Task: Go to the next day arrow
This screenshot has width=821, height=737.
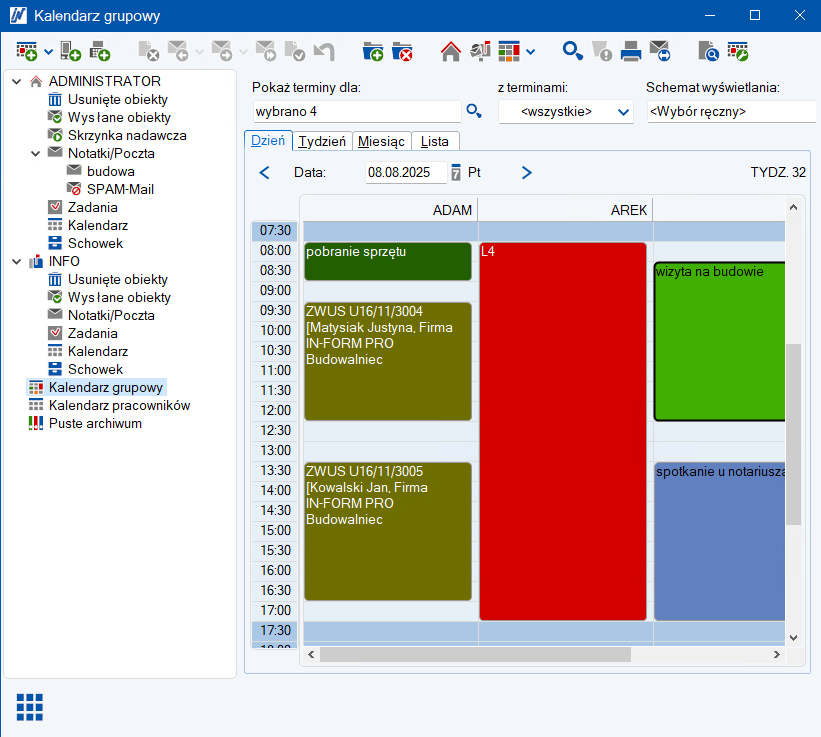Action: click(527, 173)
